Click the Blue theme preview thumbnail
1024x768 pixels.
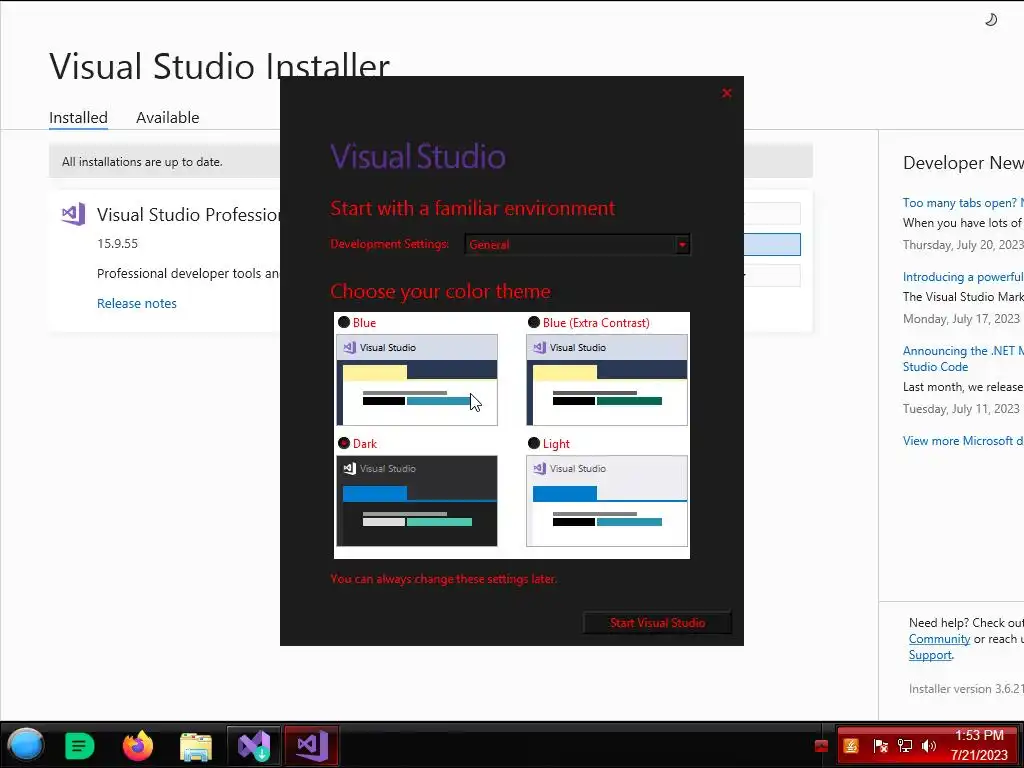(417, 380)
